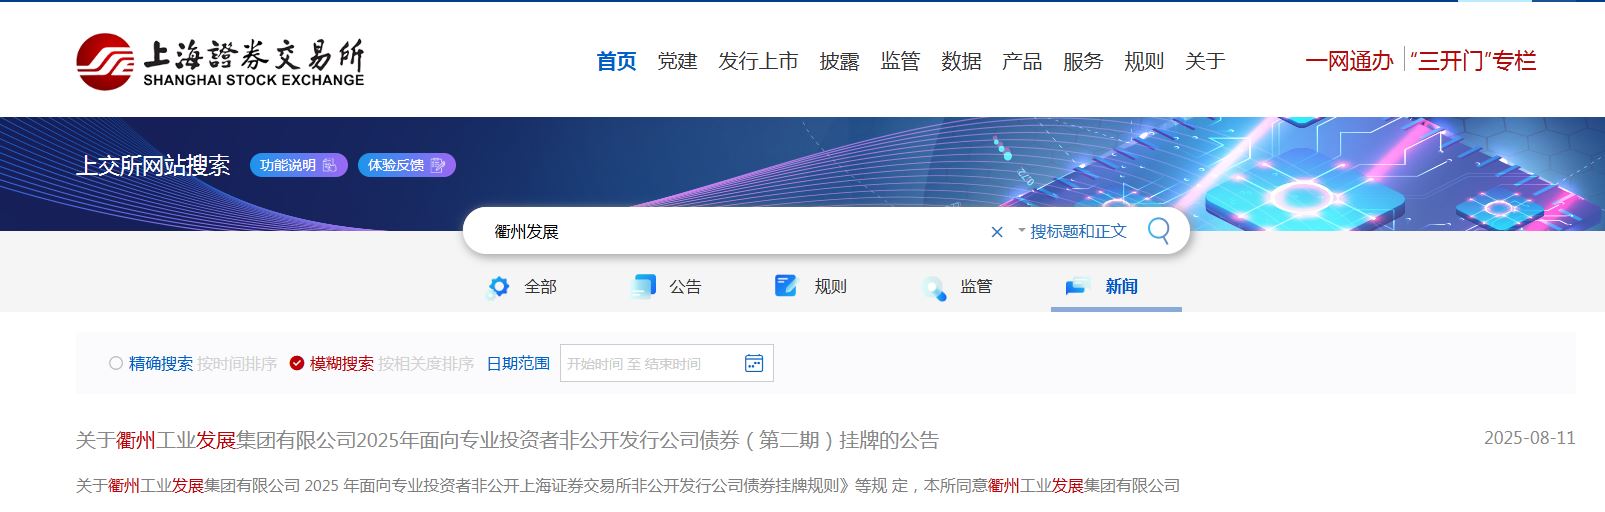Switch to the 规则 results tab
This screenshot has width=1605, height=512.
830,287
